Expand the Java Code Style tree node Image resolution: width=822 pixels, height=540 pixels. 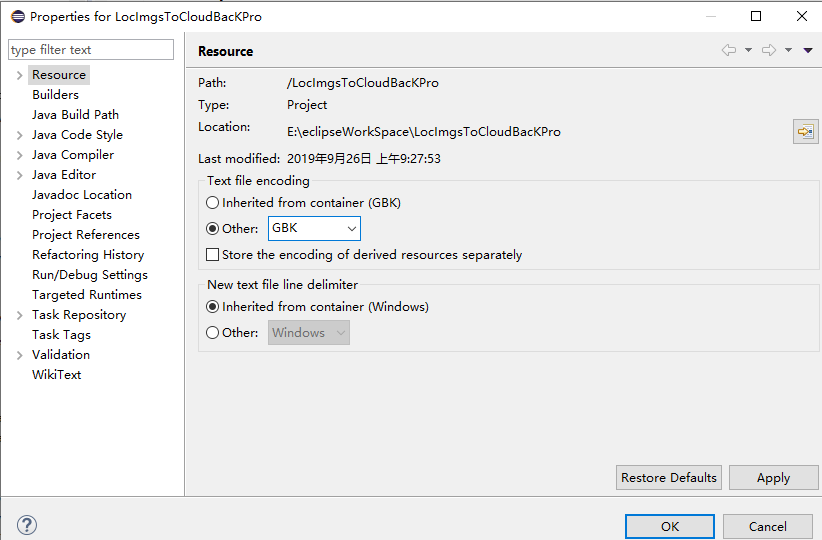[19, 135]
